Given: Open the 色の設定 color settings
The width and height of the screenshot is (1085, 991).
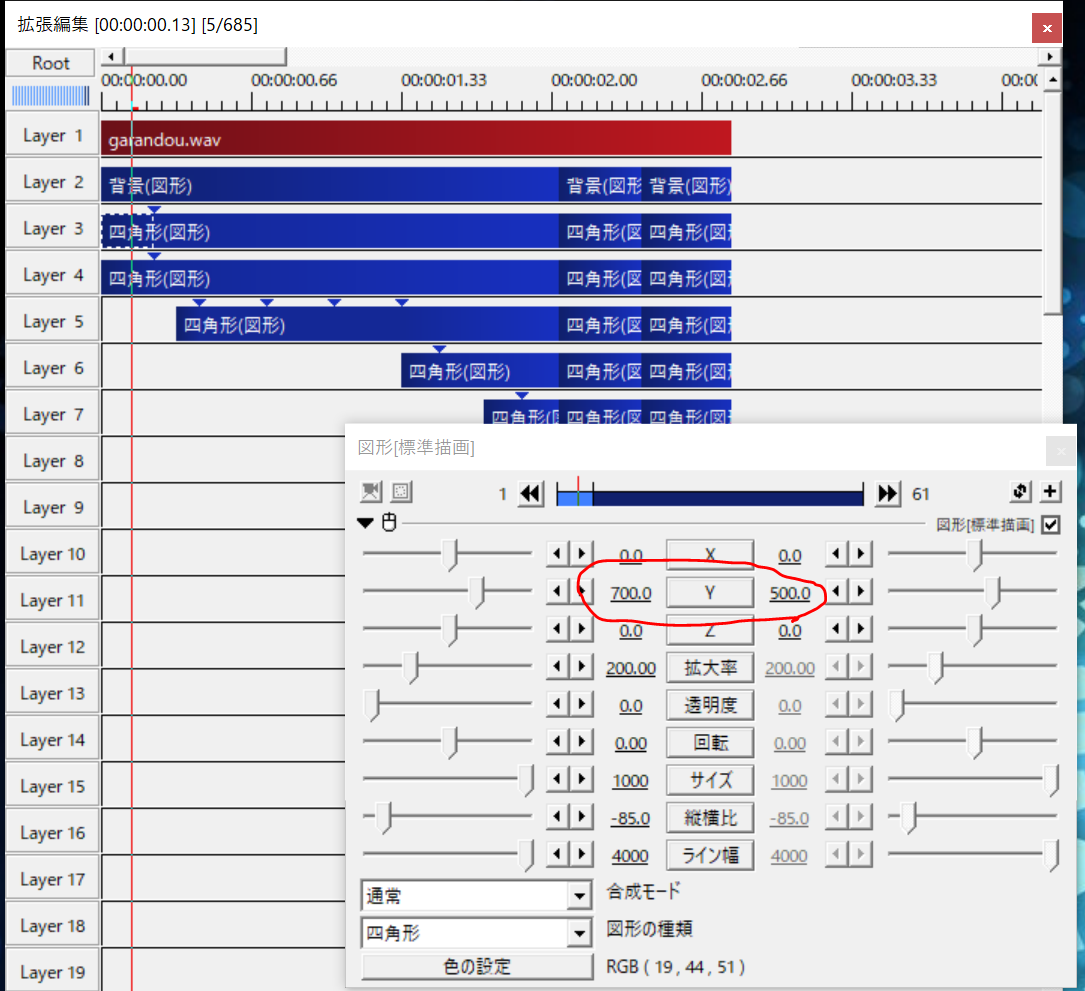Looking at the screenshot, I should (x=477, y=966).
